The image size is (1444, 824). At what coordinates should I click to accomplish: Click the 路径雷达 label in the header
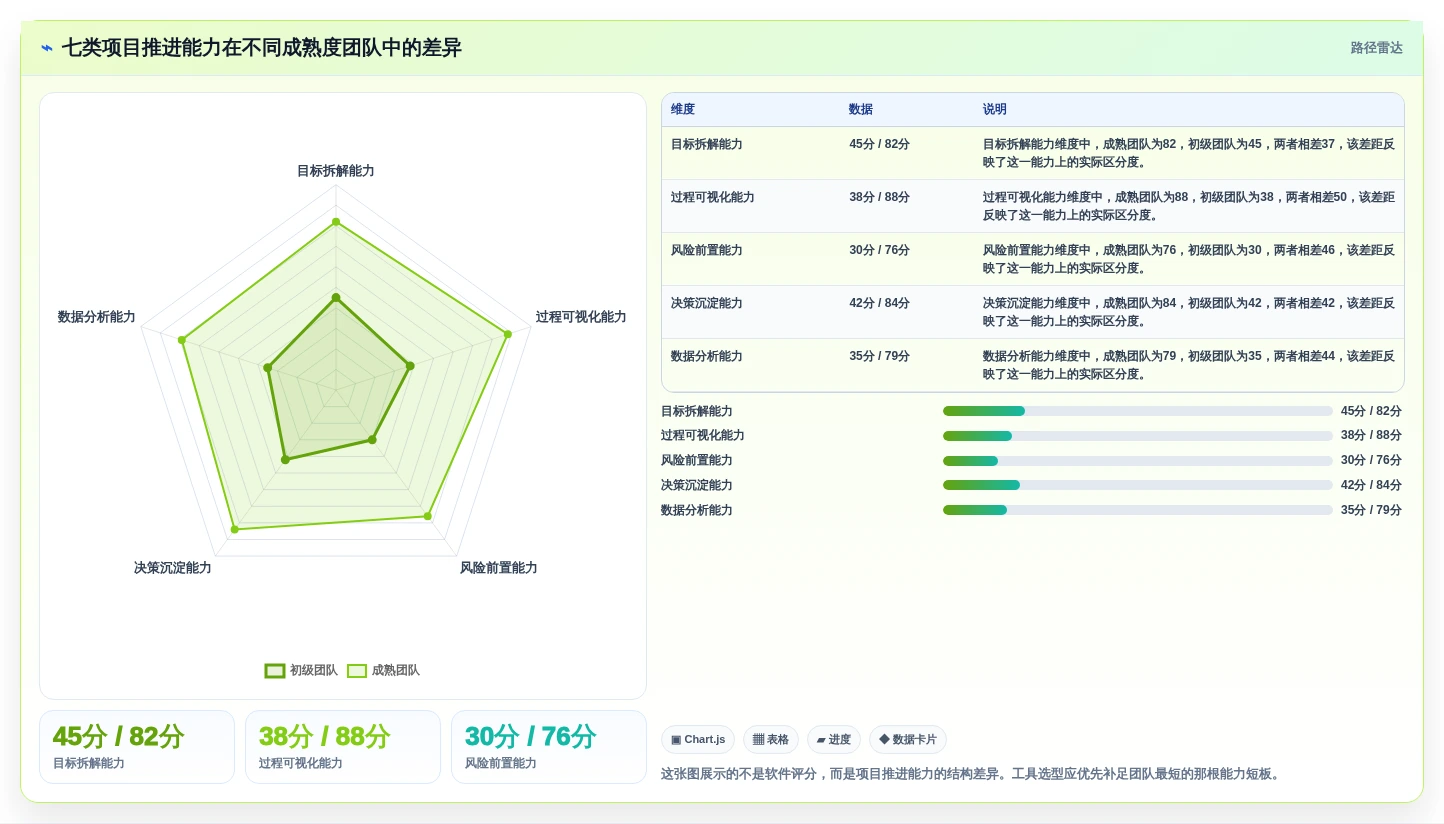(x=1376, y=48)
